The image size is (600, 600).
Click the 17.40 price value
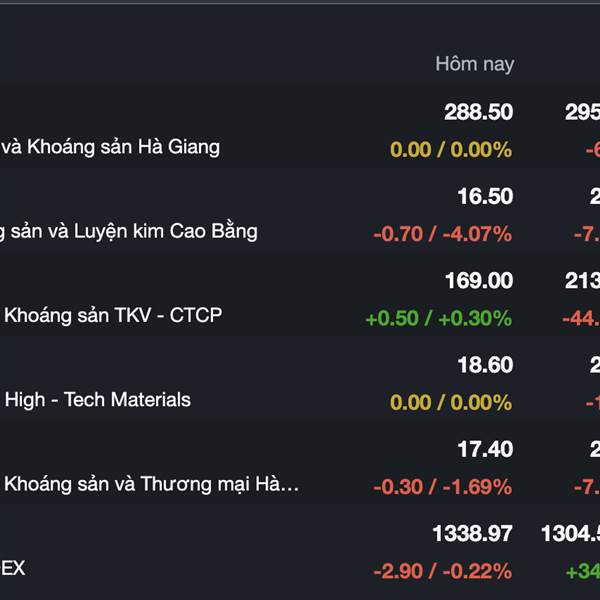click(x=485, y=449)
